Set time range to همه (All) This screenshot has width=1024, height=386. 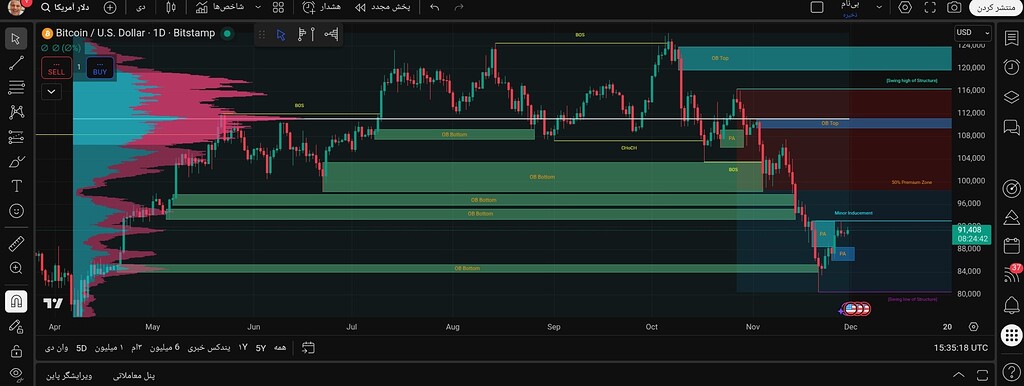tap(280, 347)
